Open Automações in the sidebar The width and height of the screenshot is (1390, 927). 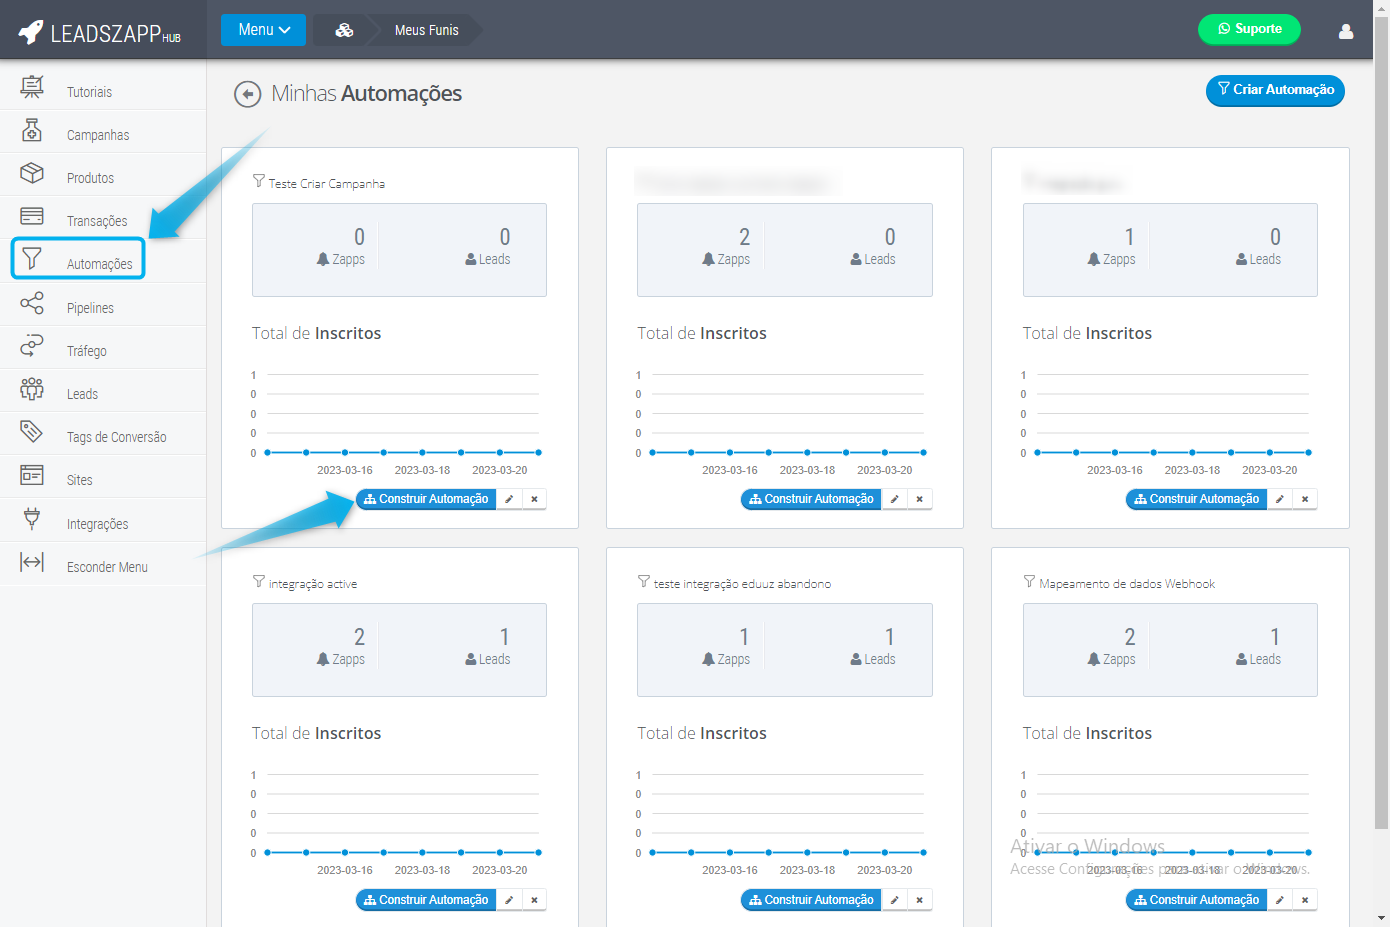tap(99, 264)
